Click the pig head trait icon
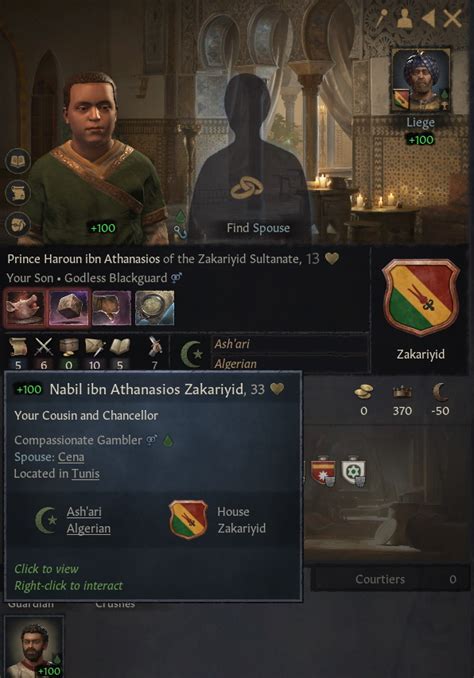 (24, 307)
